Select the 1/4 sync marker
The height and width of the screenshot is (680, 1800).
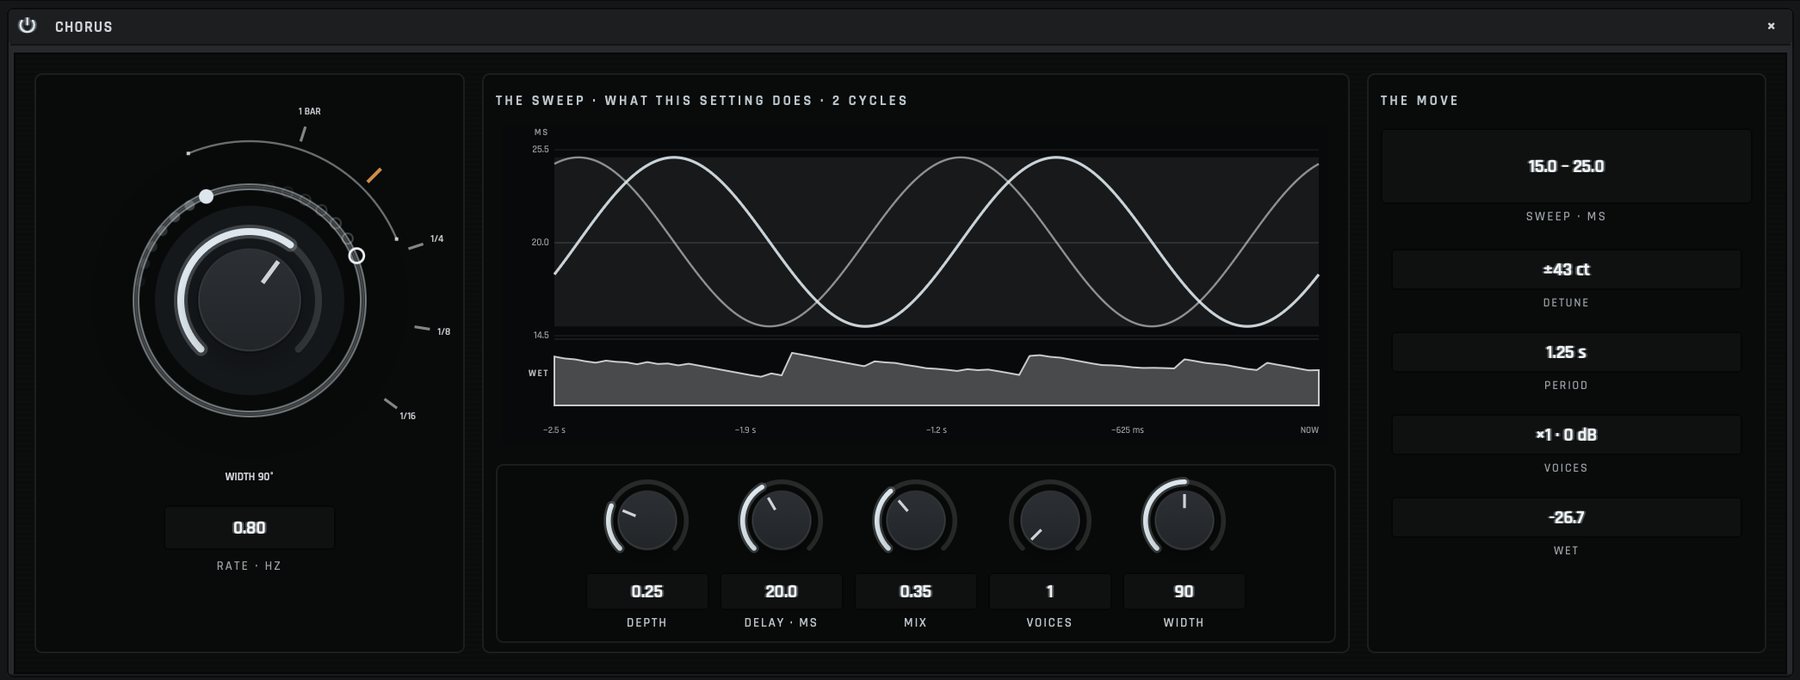437,239
